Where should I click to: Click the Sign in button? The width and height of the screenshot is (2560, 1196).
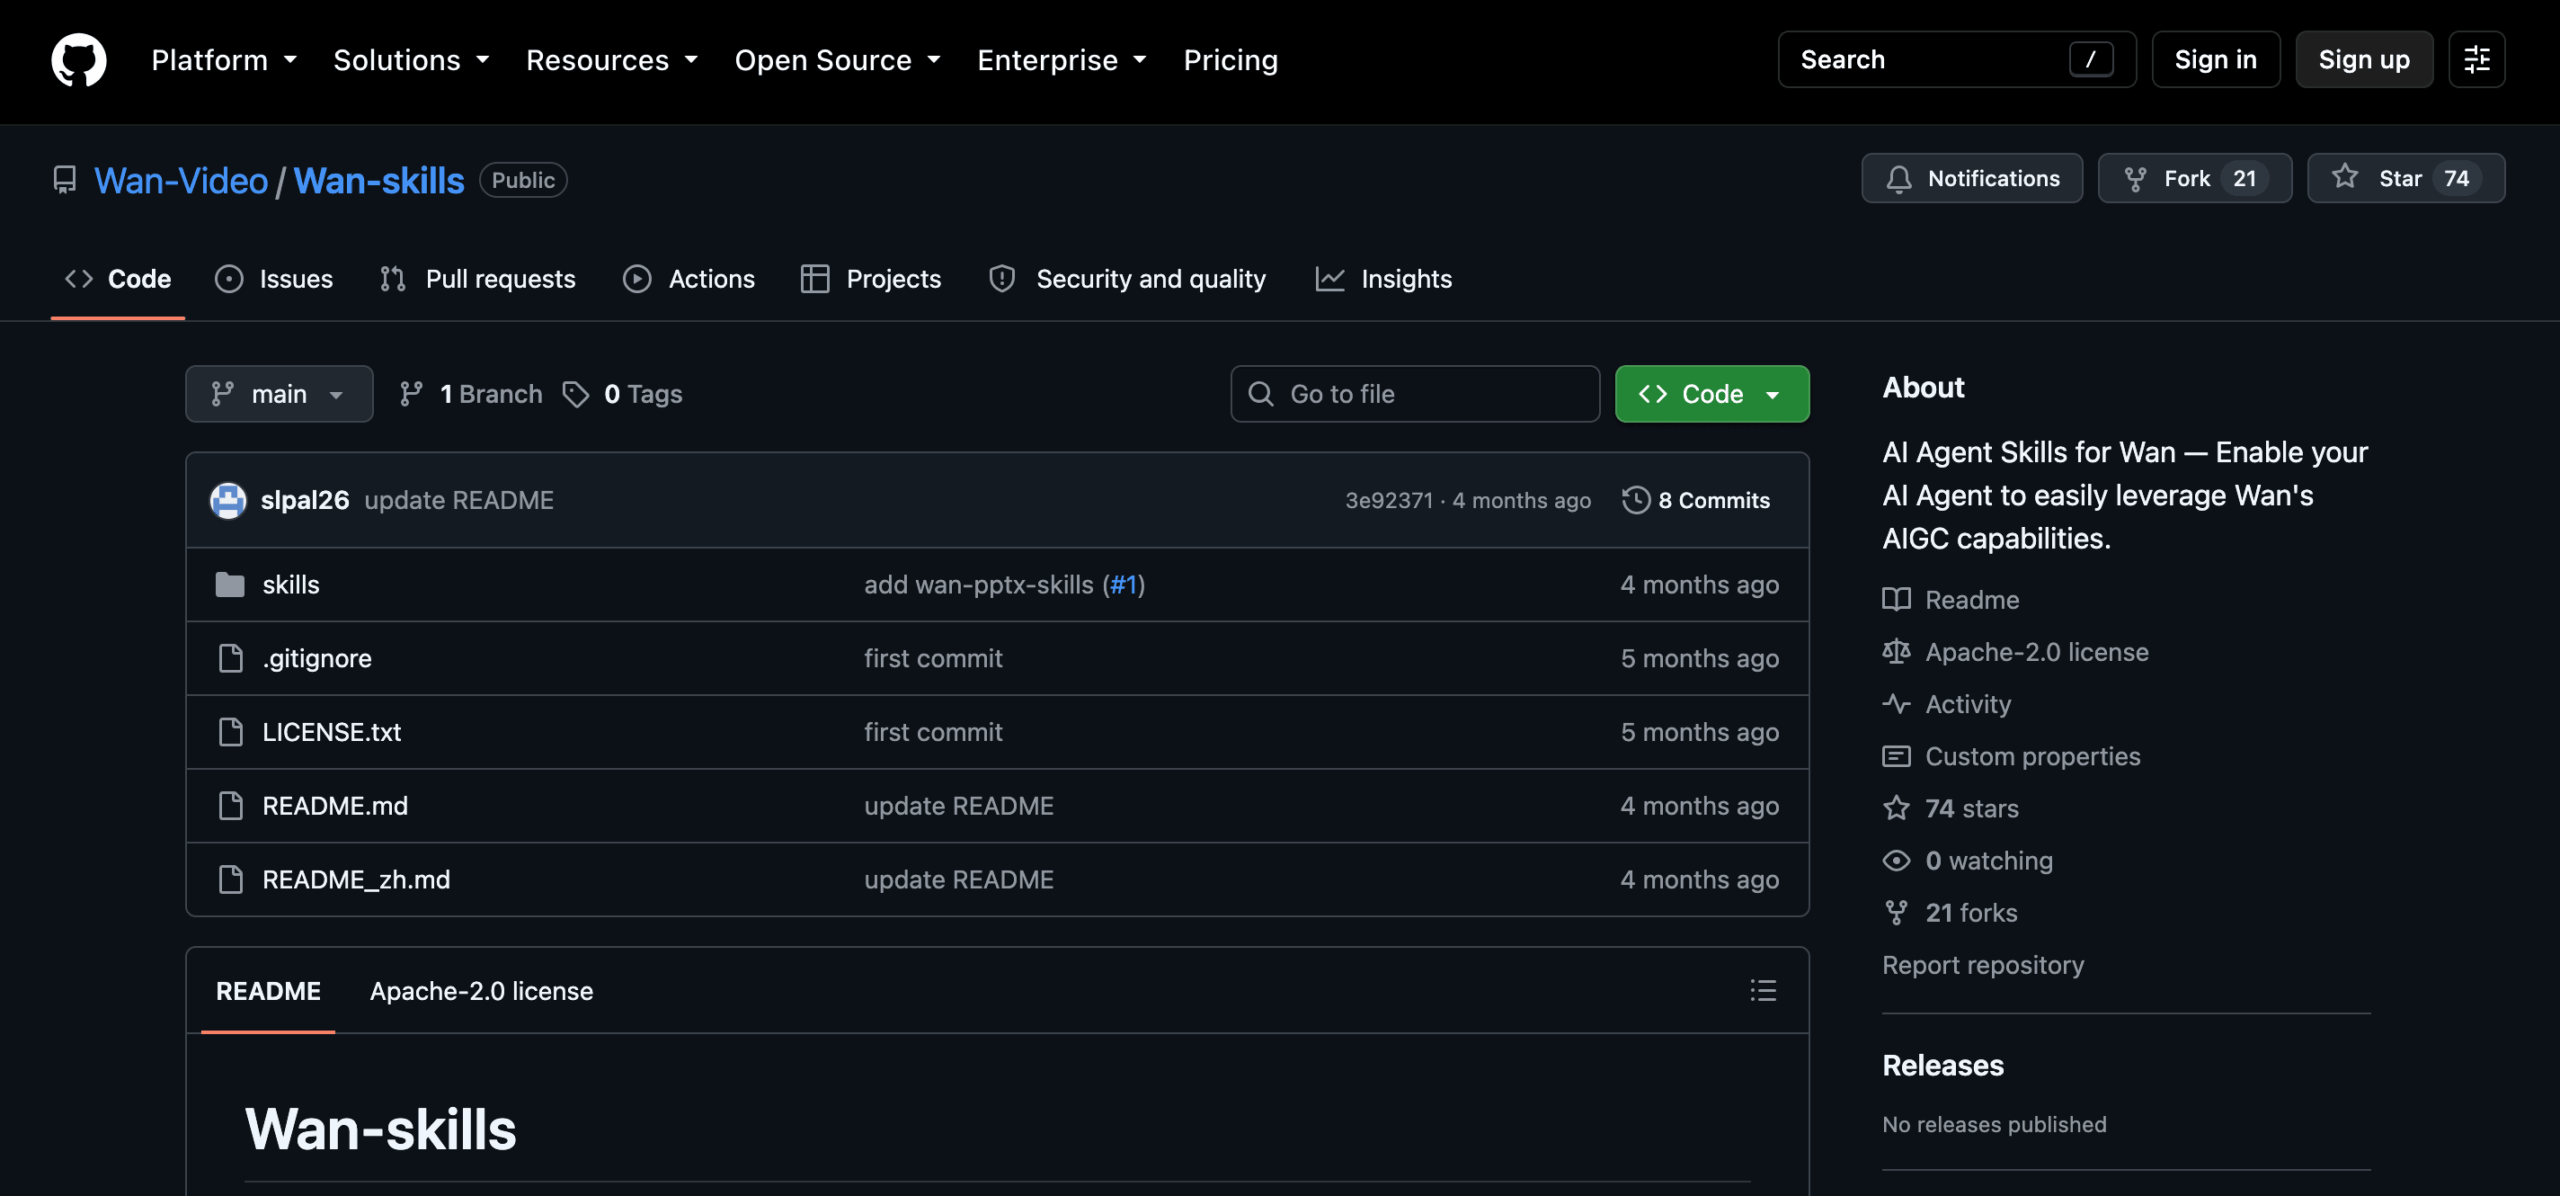(x=2215, y=60)
